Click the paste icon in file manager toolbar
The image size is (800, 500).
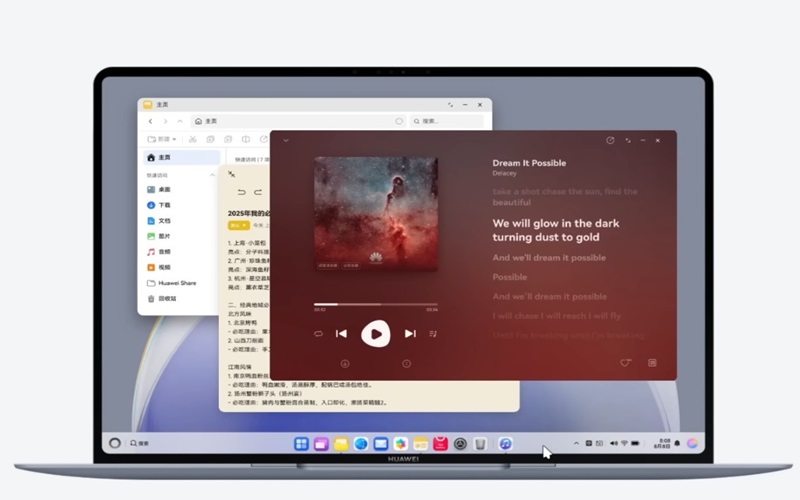(x=228, y=139)
